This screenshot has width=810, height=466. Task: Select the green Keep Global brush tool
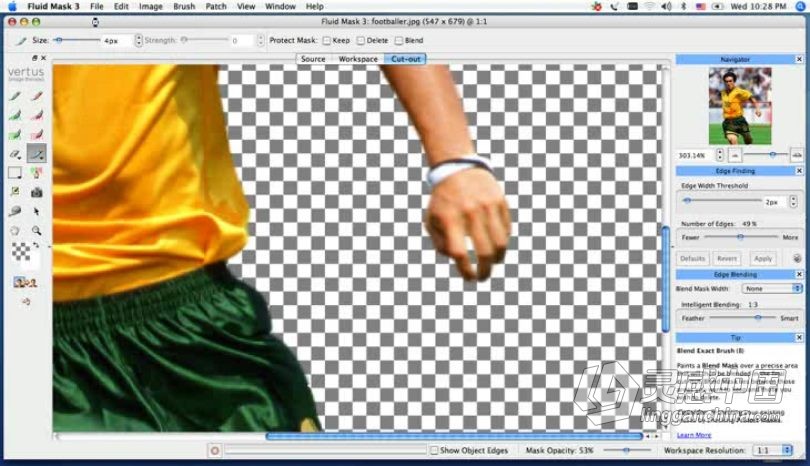(15, 135)
